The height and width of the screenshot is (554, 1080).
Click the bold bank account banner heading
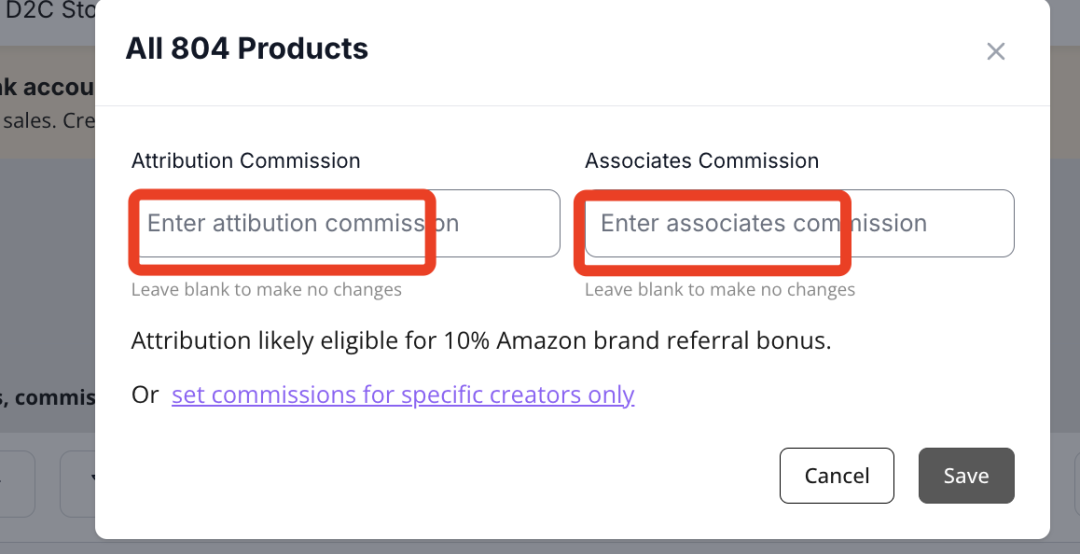(x=47, y=88)
